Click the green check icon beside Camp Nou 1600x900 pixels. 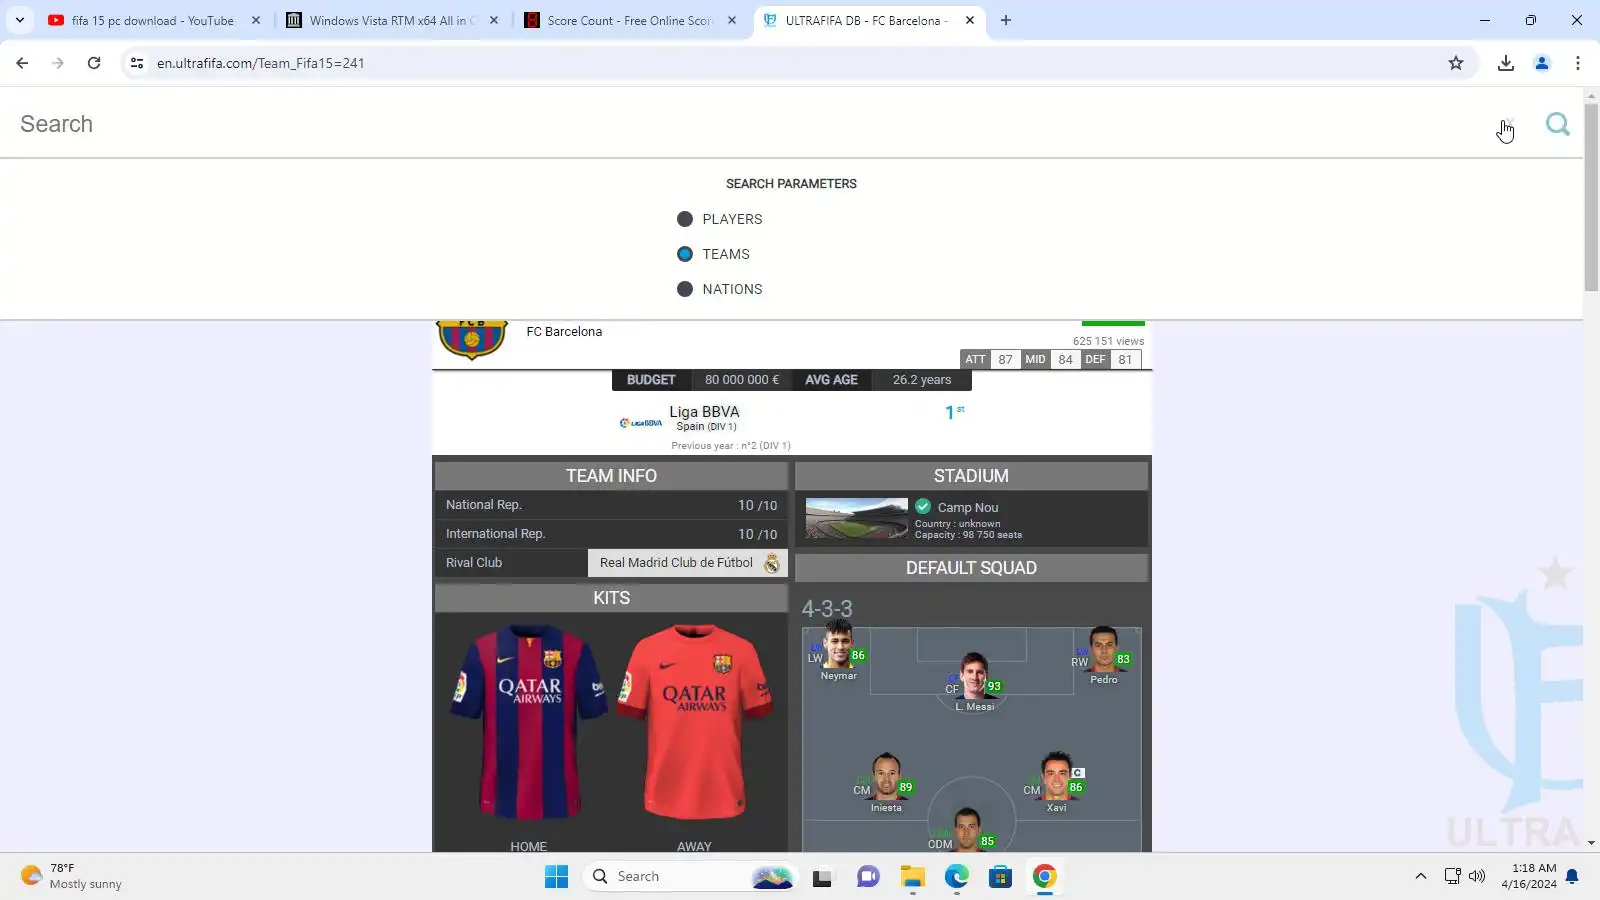923,506
